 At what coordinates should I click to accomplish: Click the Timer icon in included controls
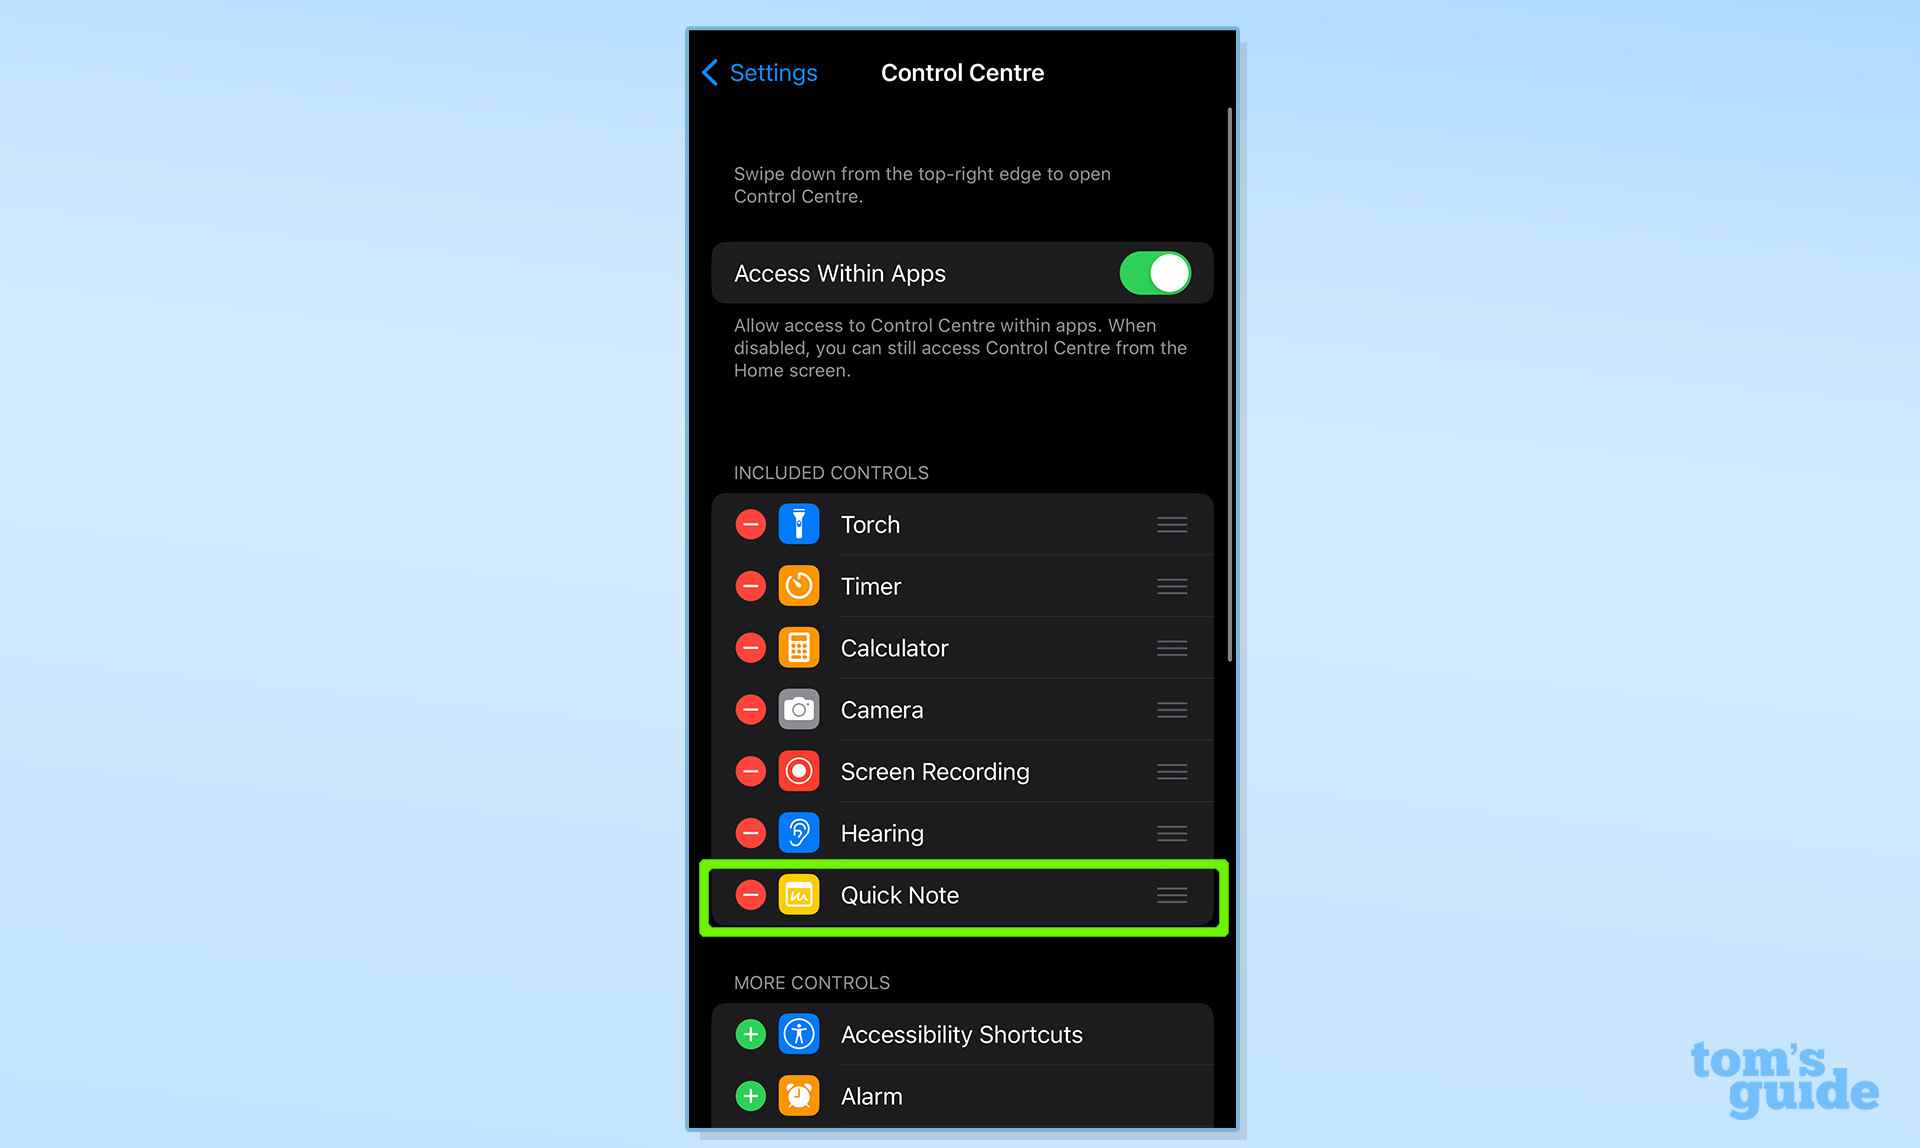(798, 585)
